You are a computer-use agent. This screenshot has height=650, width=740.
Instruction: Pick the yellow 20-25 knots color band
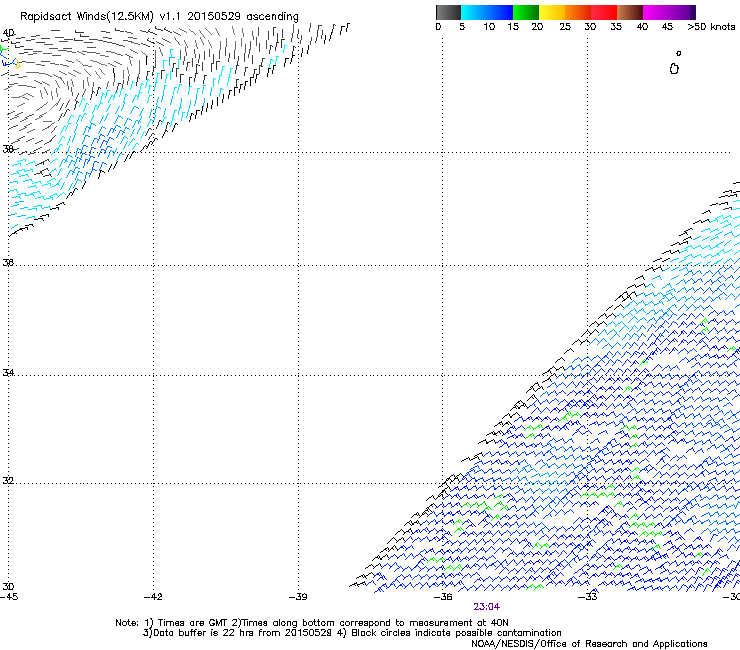click(x=552, y=12)
